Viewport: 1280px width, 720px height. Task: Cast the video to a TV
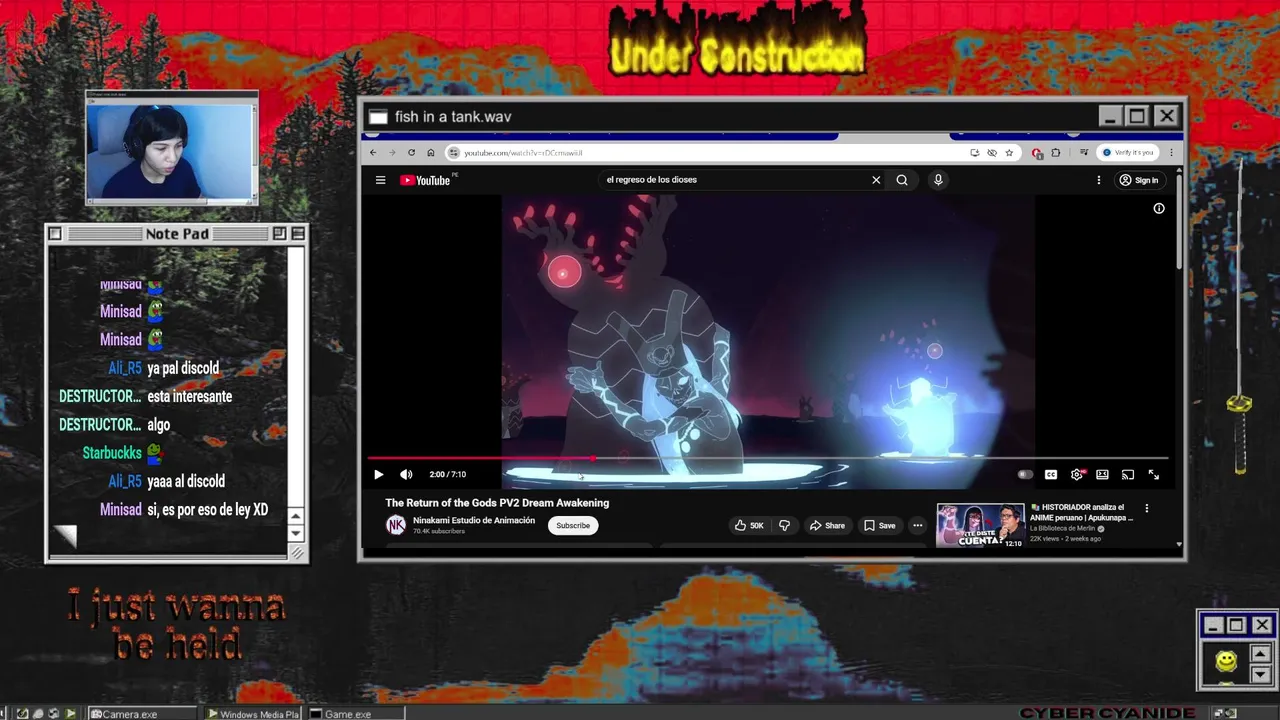click(x=1128, y=475)
